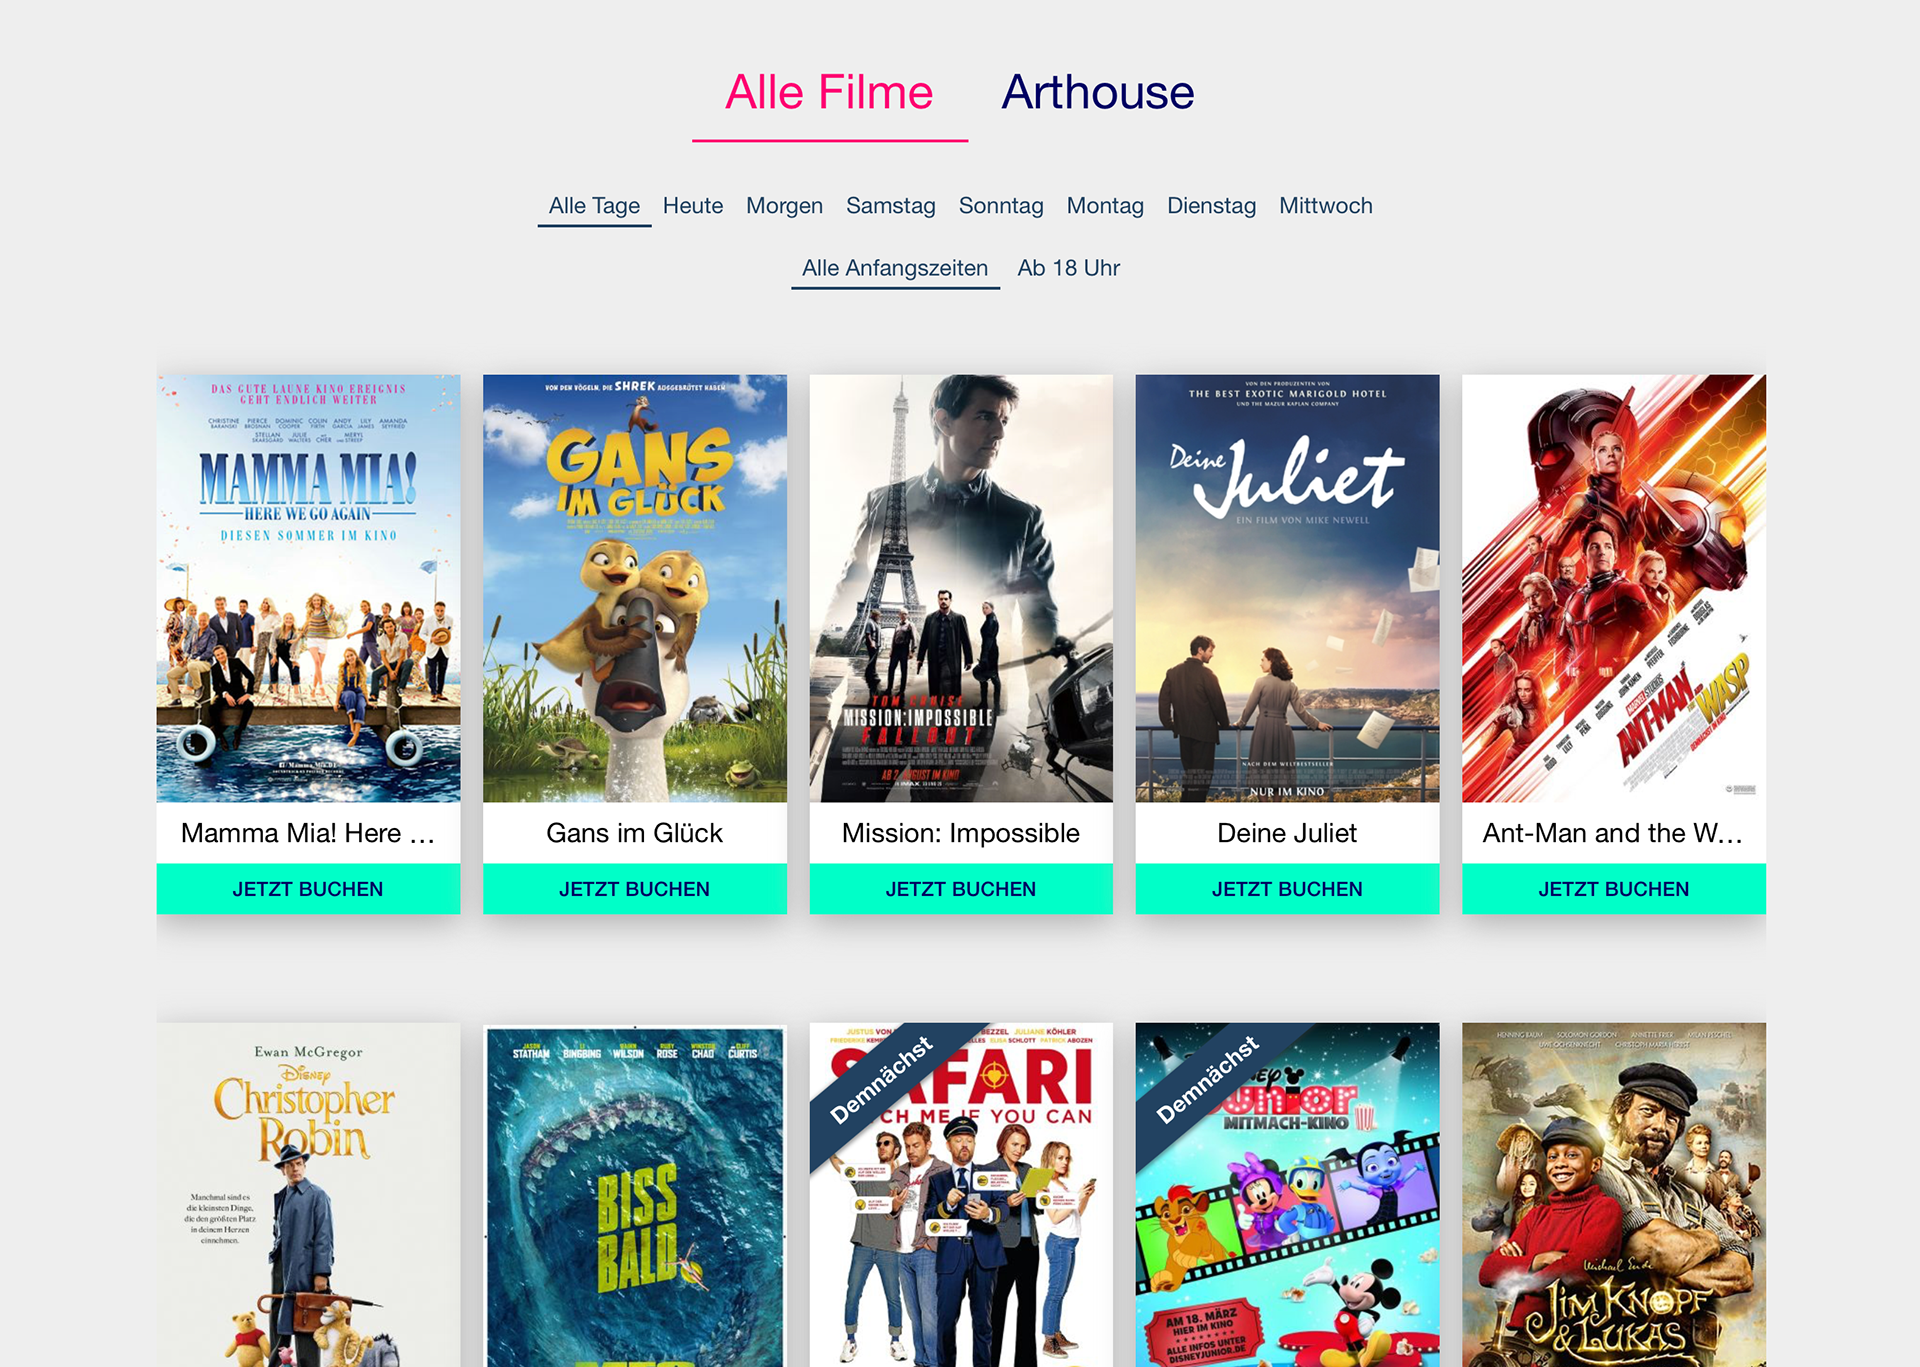Select the Mittwoch day filter
The width and height of the screenshot is (1920, 1367).
tap(1325, 205)
